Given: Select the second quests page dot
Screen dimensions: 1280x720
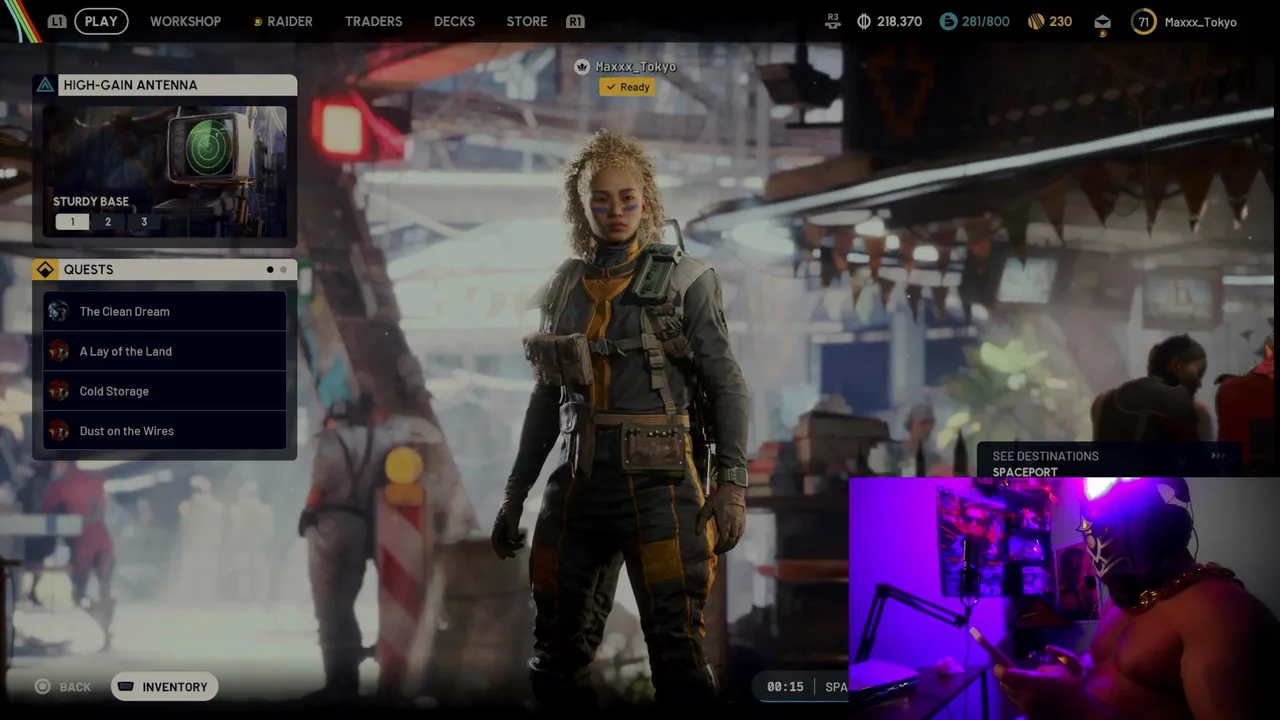Looking at the screenshot, I should 283,269.
